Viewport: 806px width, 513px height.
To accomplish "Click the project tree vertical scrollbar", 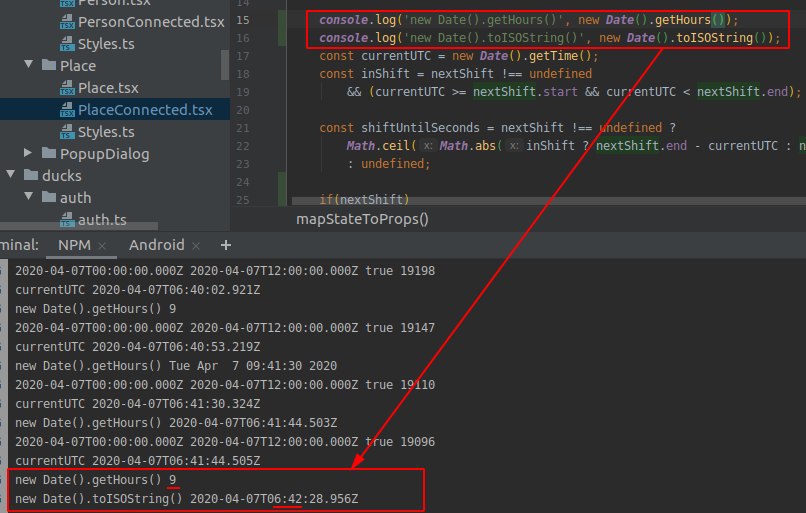I will (x=225, y=65).
